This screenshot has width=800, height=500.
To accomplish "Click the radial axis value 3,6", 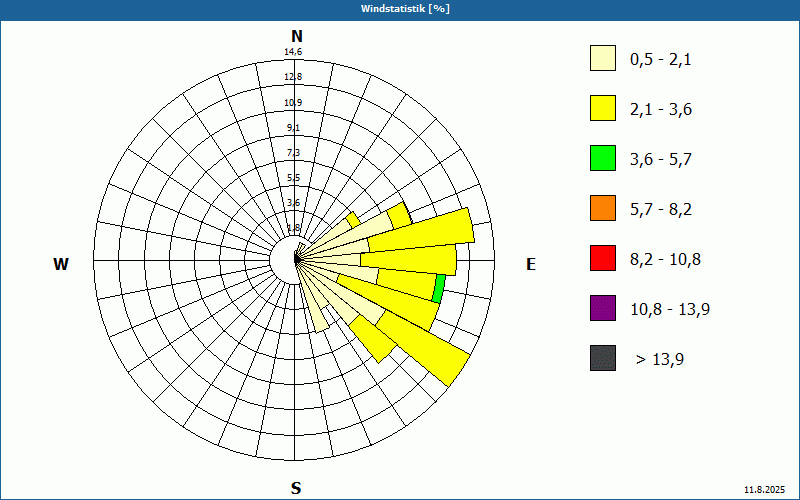I will click(293, 203).
